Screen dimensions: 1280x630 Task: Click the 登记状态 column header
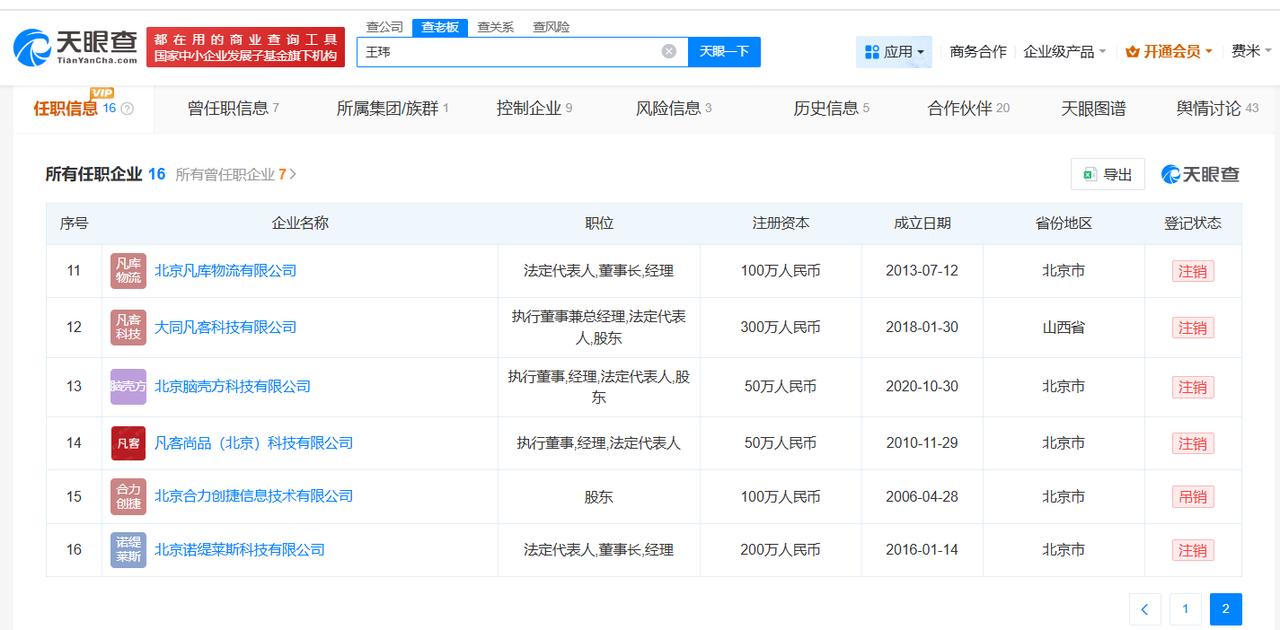[x=1193, y=223]
